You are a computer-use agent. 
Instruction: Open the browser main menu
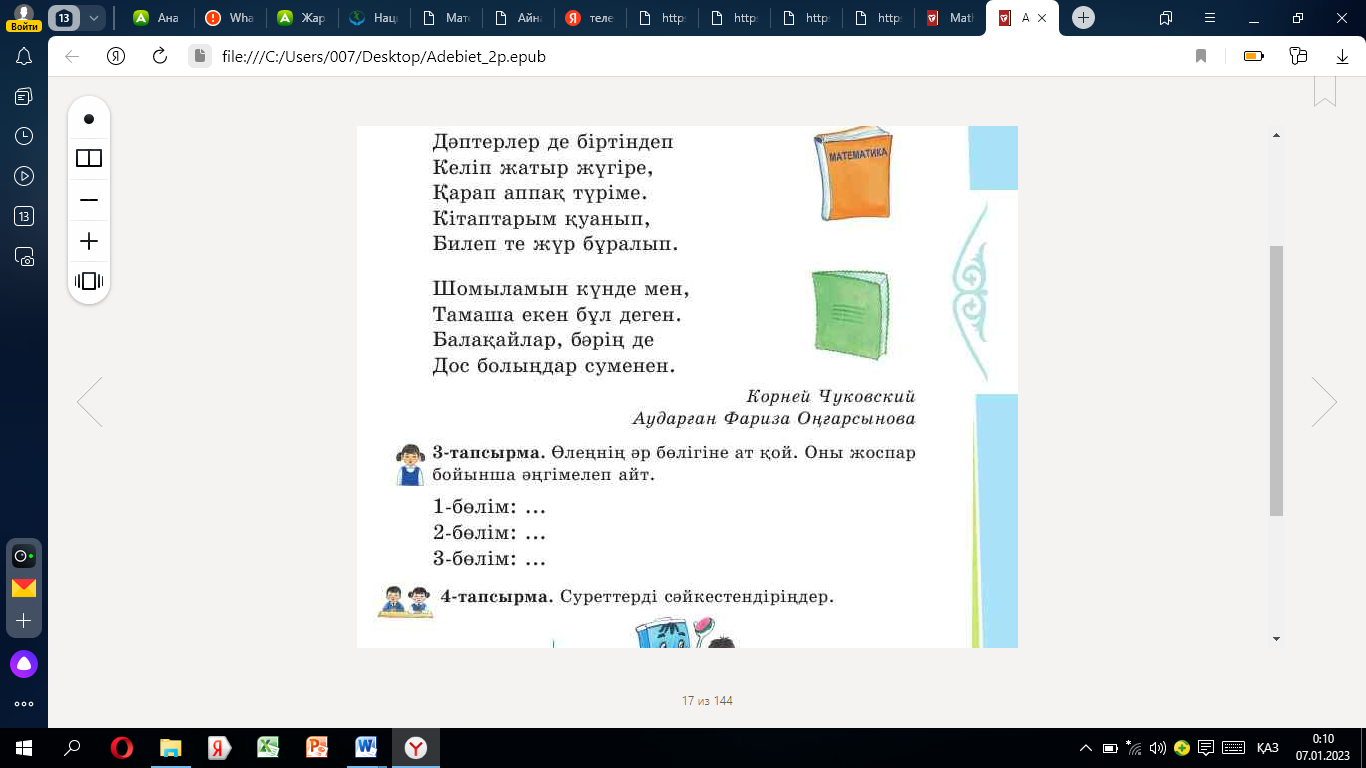(1211, 18)
